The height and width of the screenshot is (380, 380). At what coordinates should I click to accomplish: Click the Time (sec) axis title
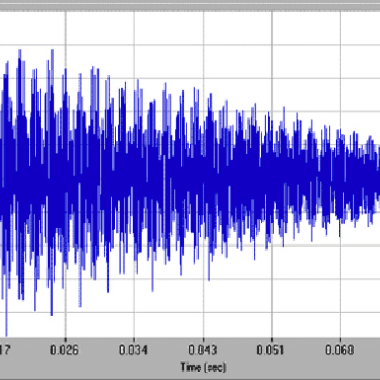pos(203,367)
